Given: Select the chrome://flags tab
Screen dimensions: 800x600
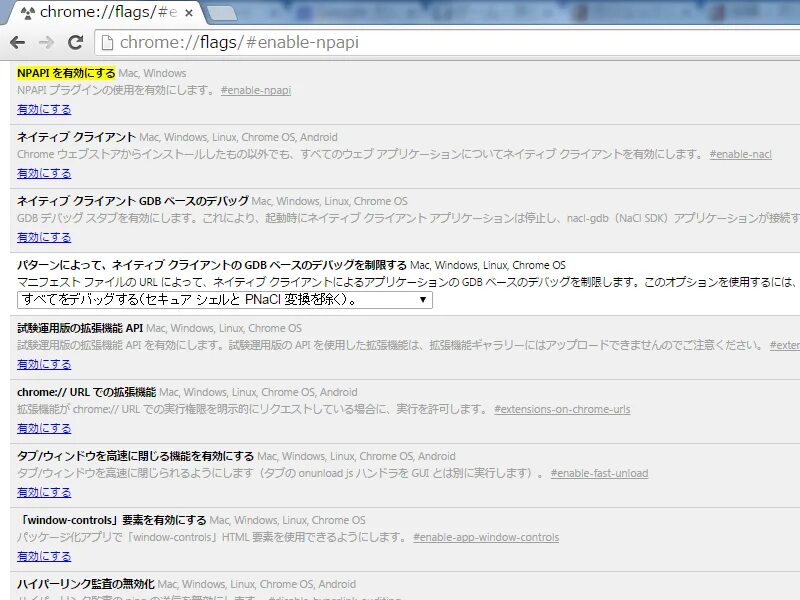Looking at the screenshot, I should 105,13.
